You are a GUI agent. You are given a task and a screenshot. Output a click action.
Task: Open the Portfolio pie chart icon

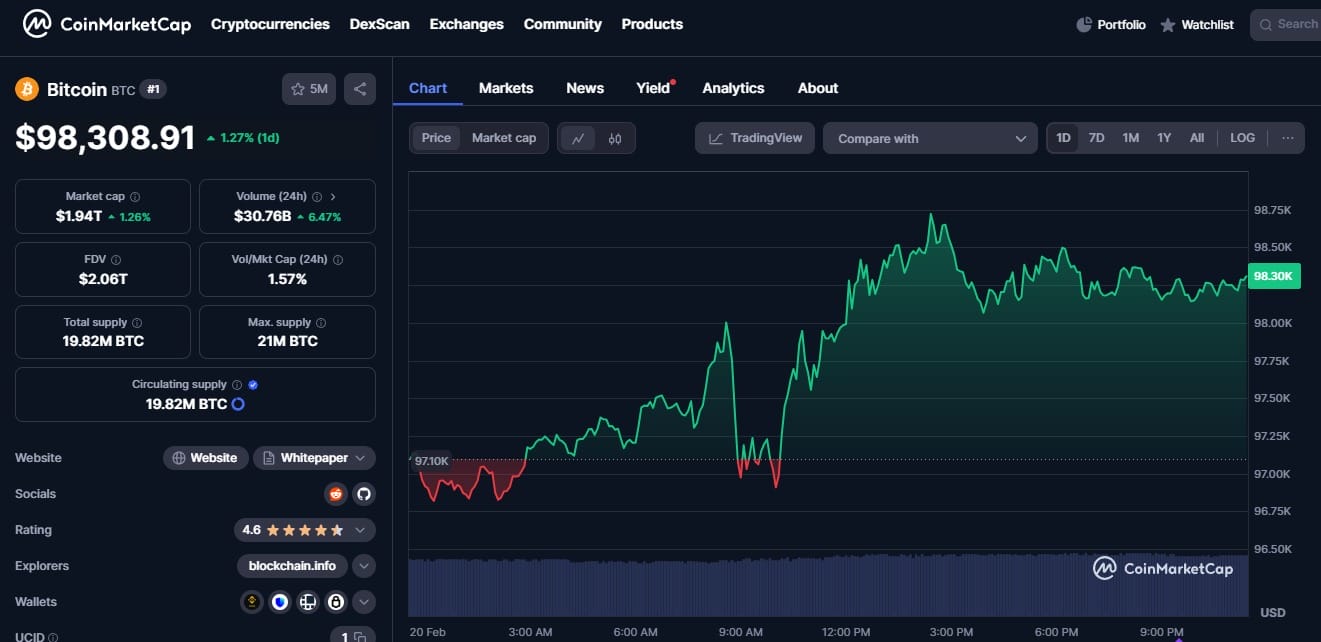click(x=1084, y=24)
